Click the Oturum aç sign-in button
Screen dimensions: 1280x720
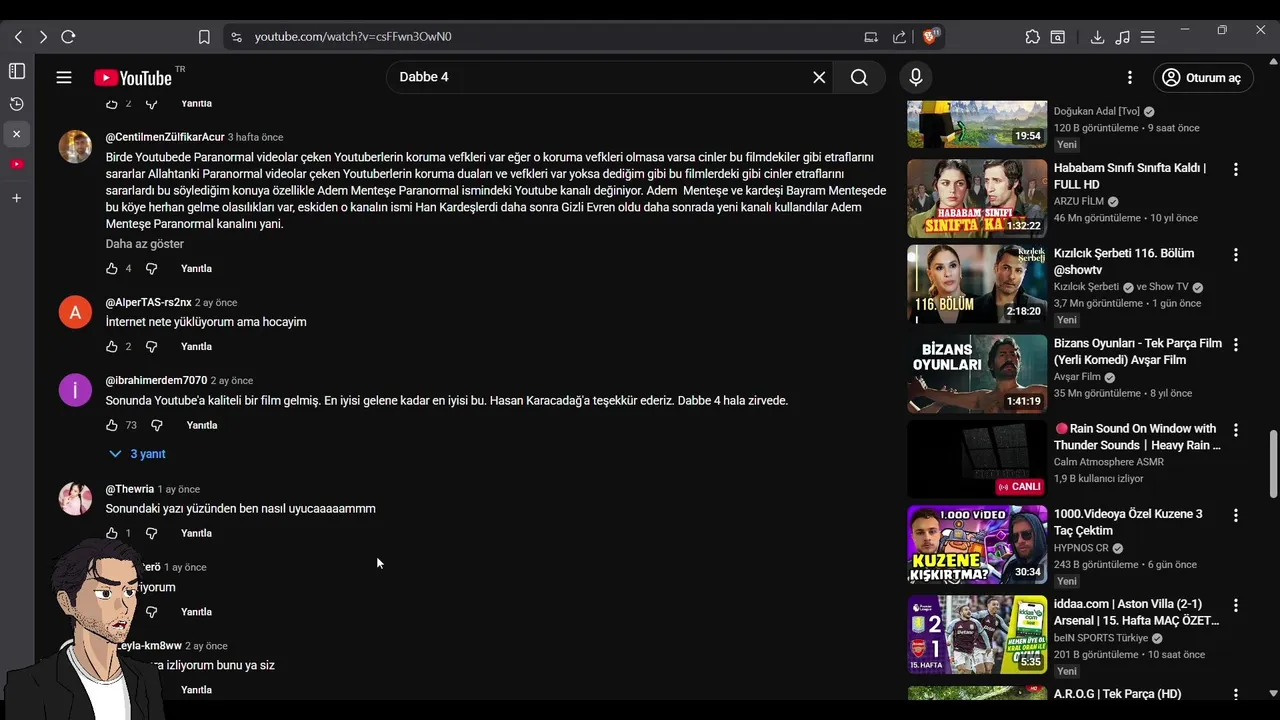pos(1201,78)
